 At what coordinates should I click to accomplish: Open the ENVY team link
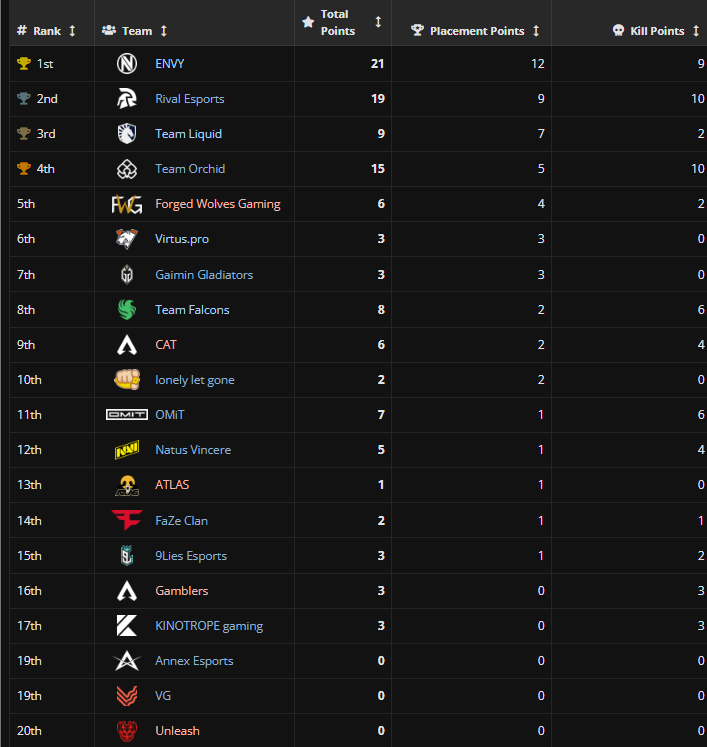pyautogui.click(x=170, y=63)
